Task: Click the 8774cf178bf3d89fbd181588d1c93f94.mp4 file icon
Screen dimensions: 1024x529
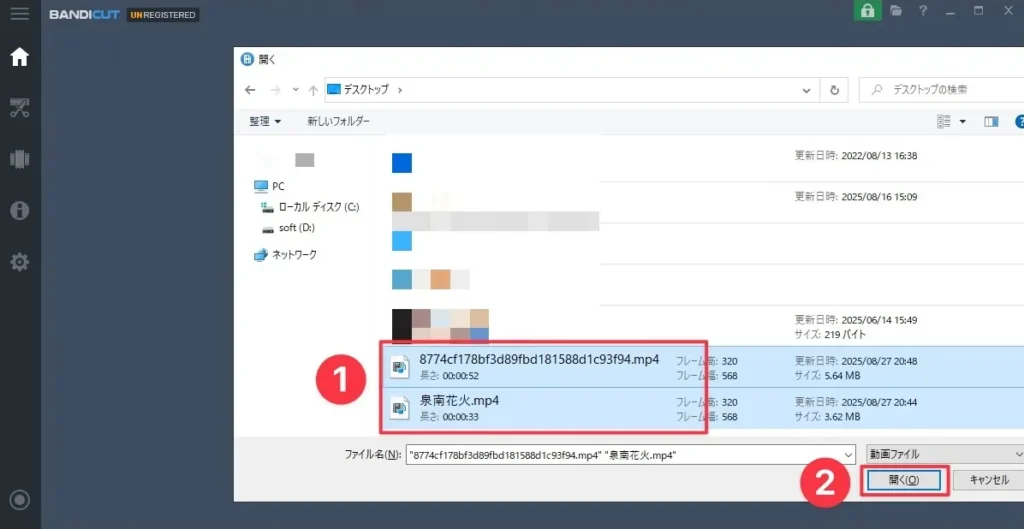Action: tap(400, 367)
